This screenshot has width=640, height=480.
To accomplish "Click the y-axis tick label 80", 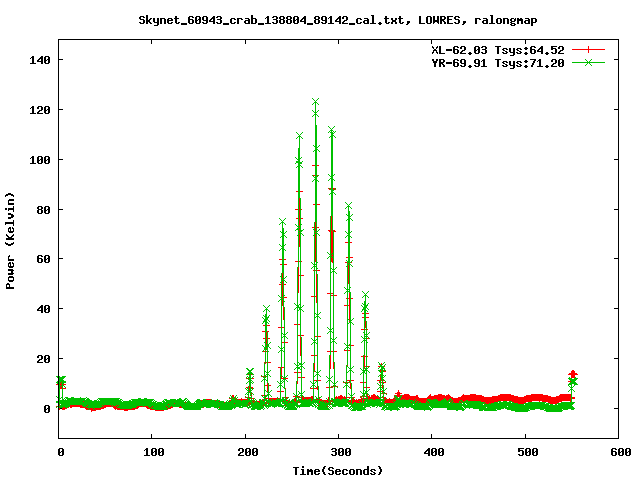I will tap(43, 210).
